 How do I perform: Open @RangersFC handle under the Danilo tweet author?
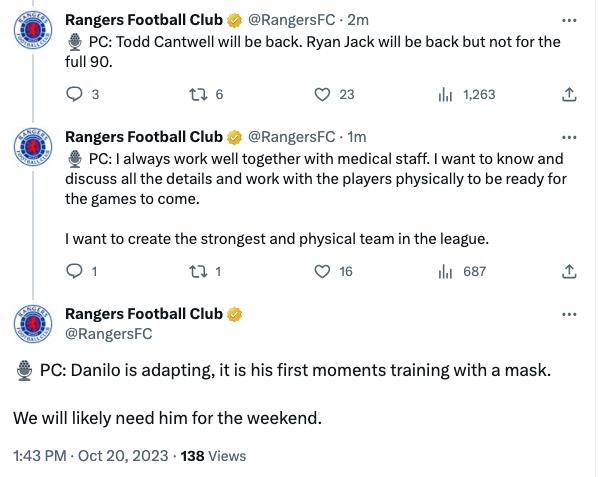point(108,334)
